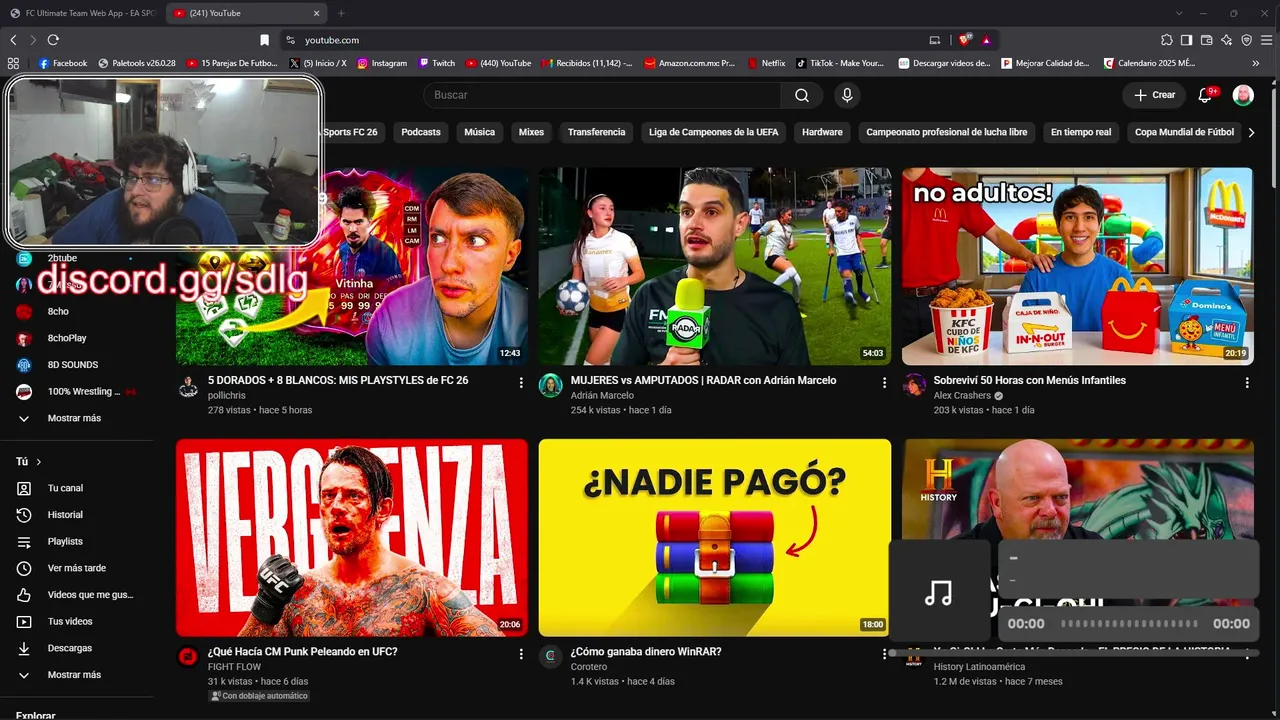
Task: Select the Liga de Campeones de la UEFA chip
Action: tap(713, 132)
